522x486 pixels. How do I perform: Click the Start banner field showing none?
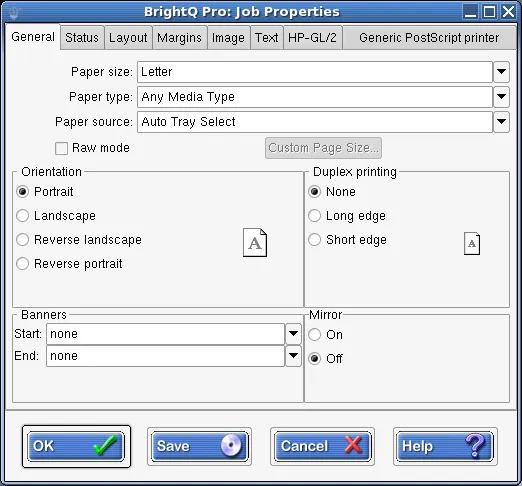coord(165,334)
